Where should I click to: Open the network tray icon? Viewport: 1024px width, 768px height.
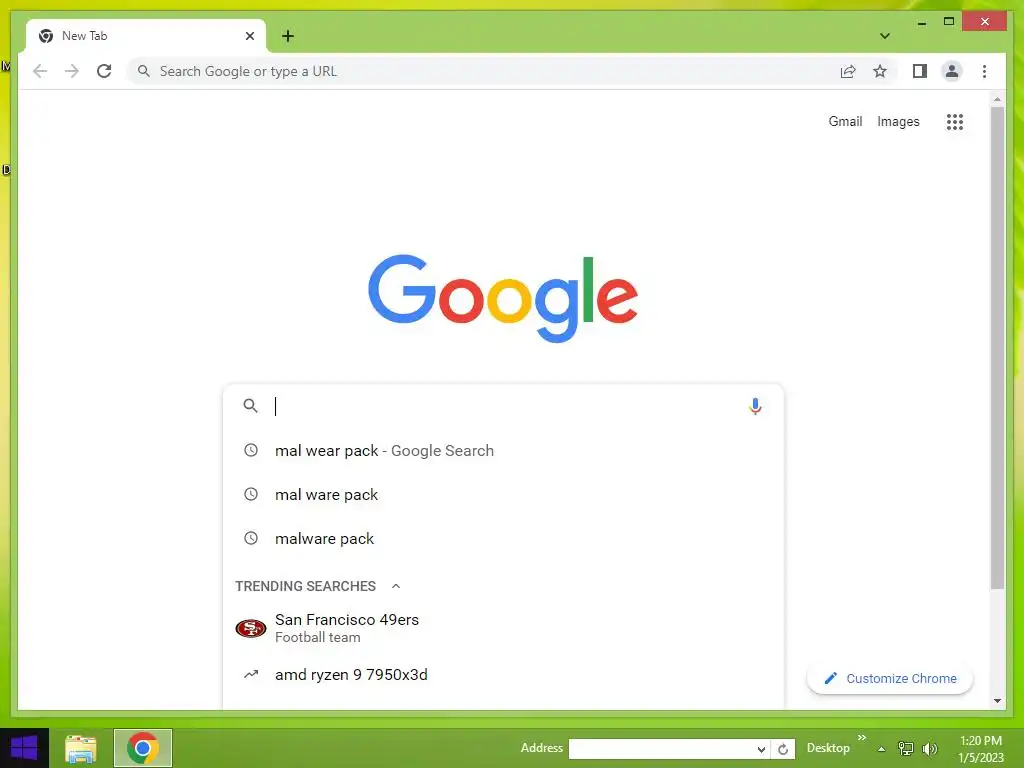[x=906, y=748]
